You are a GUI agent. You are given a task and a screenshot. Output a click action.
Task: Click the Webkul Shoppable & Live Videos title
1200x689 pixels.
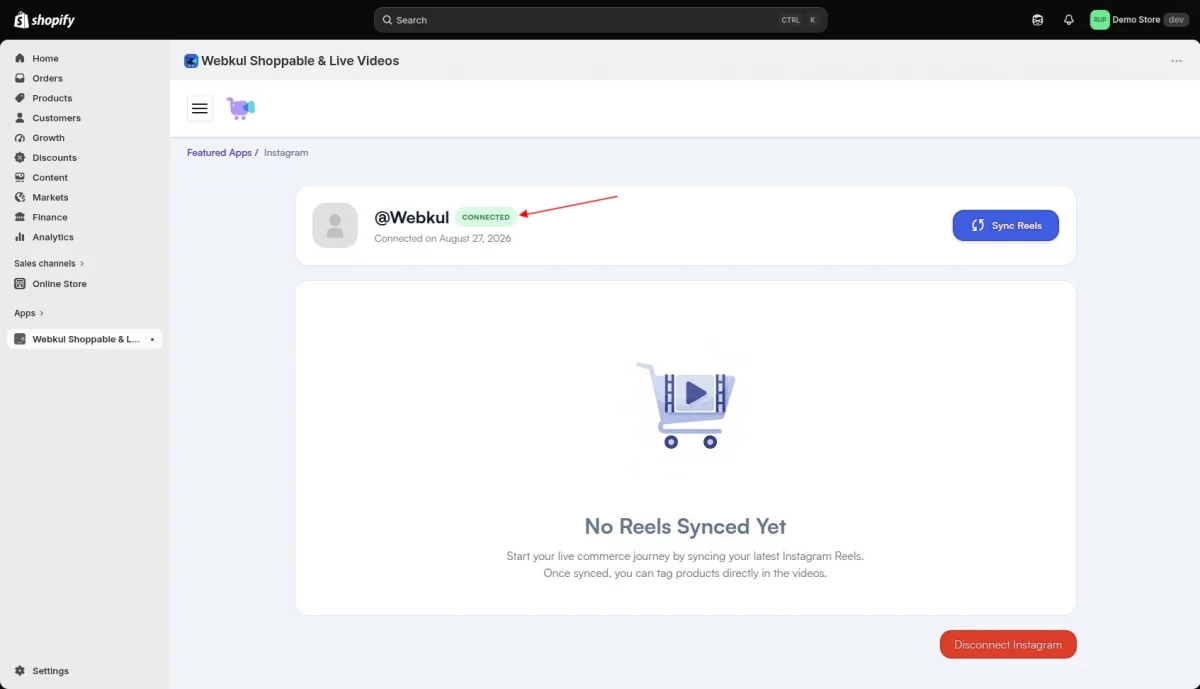(300, 61)
